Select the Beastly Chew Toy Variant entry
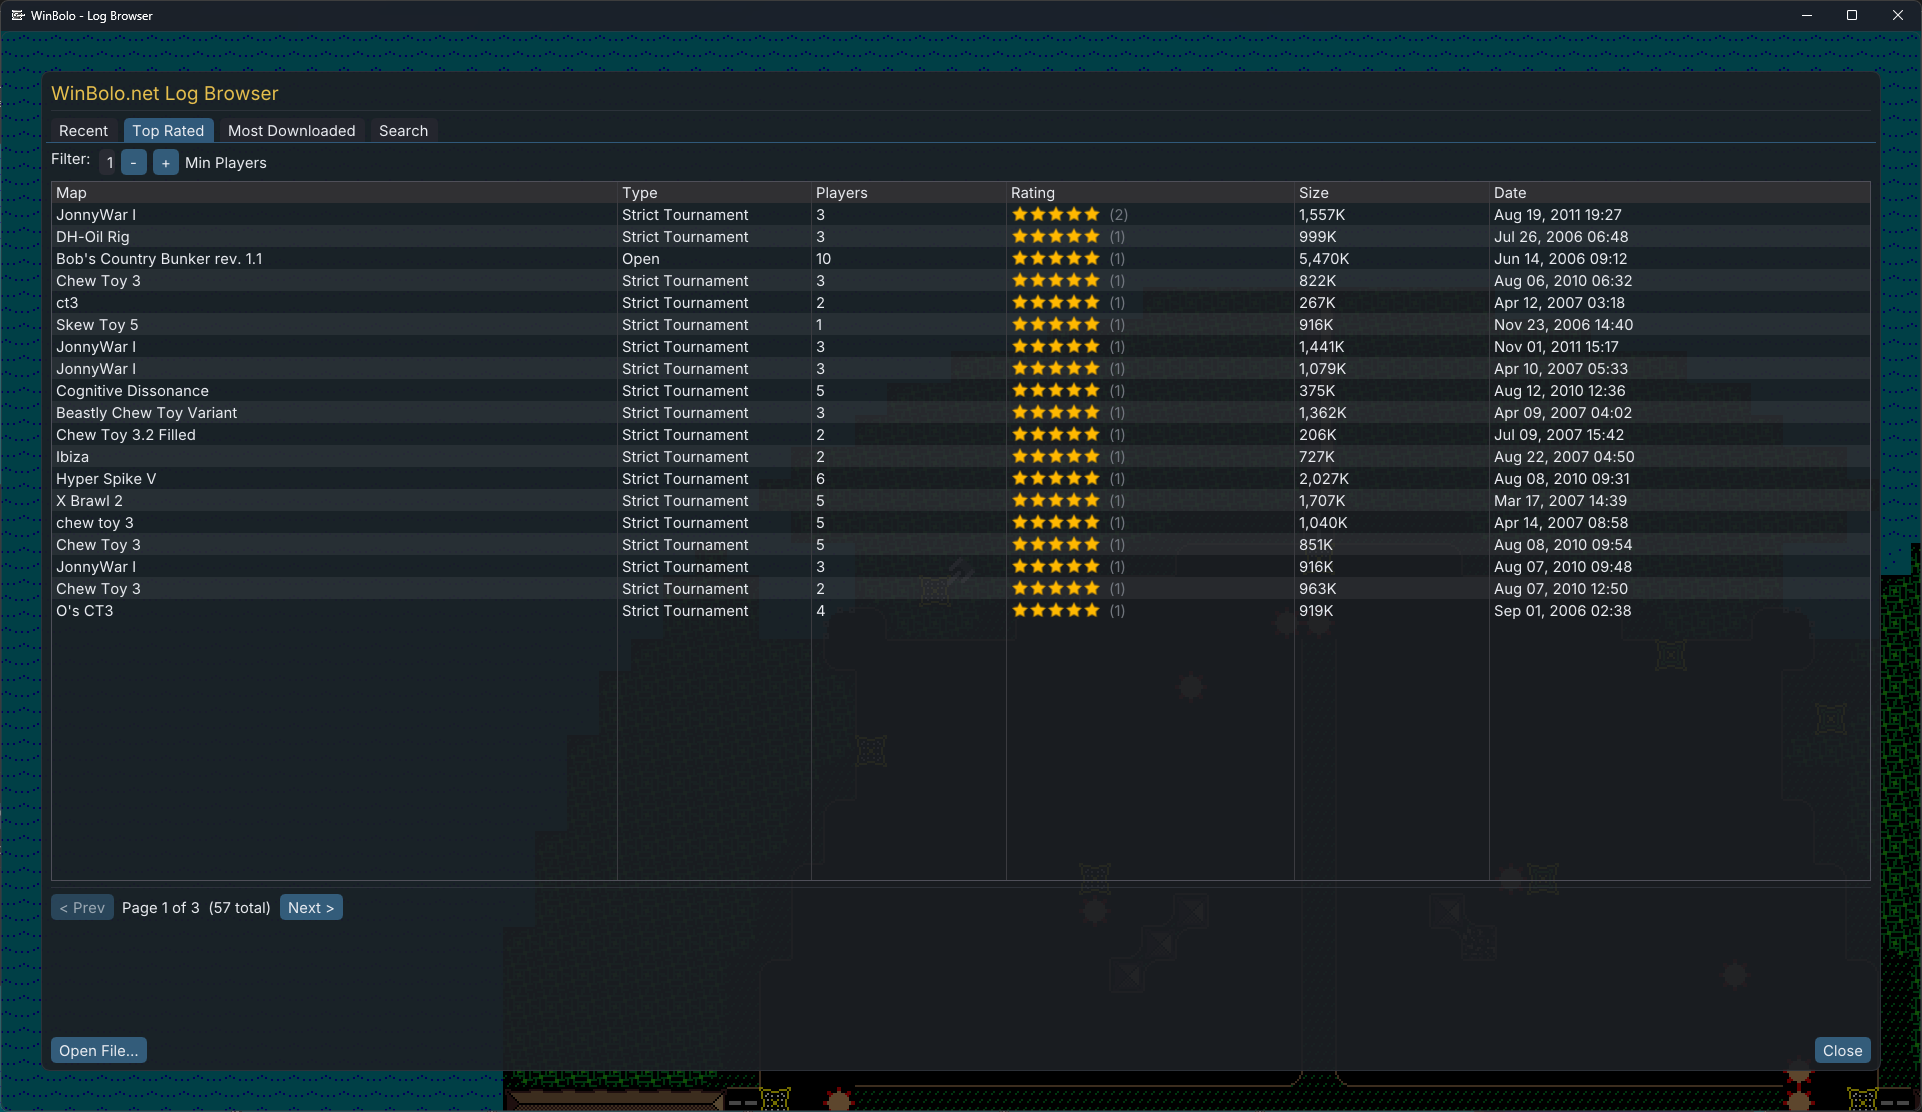Viewport: 1922px width, 1112px height. (146, 413)
